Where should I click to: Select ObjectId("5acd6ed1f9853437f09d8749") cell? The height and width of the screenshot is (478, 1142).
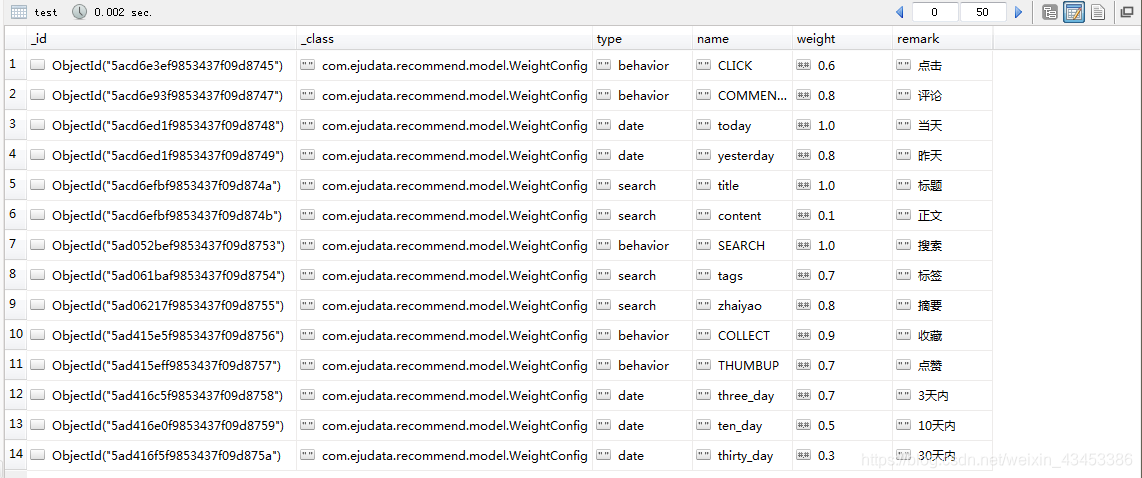click(161, 156)
